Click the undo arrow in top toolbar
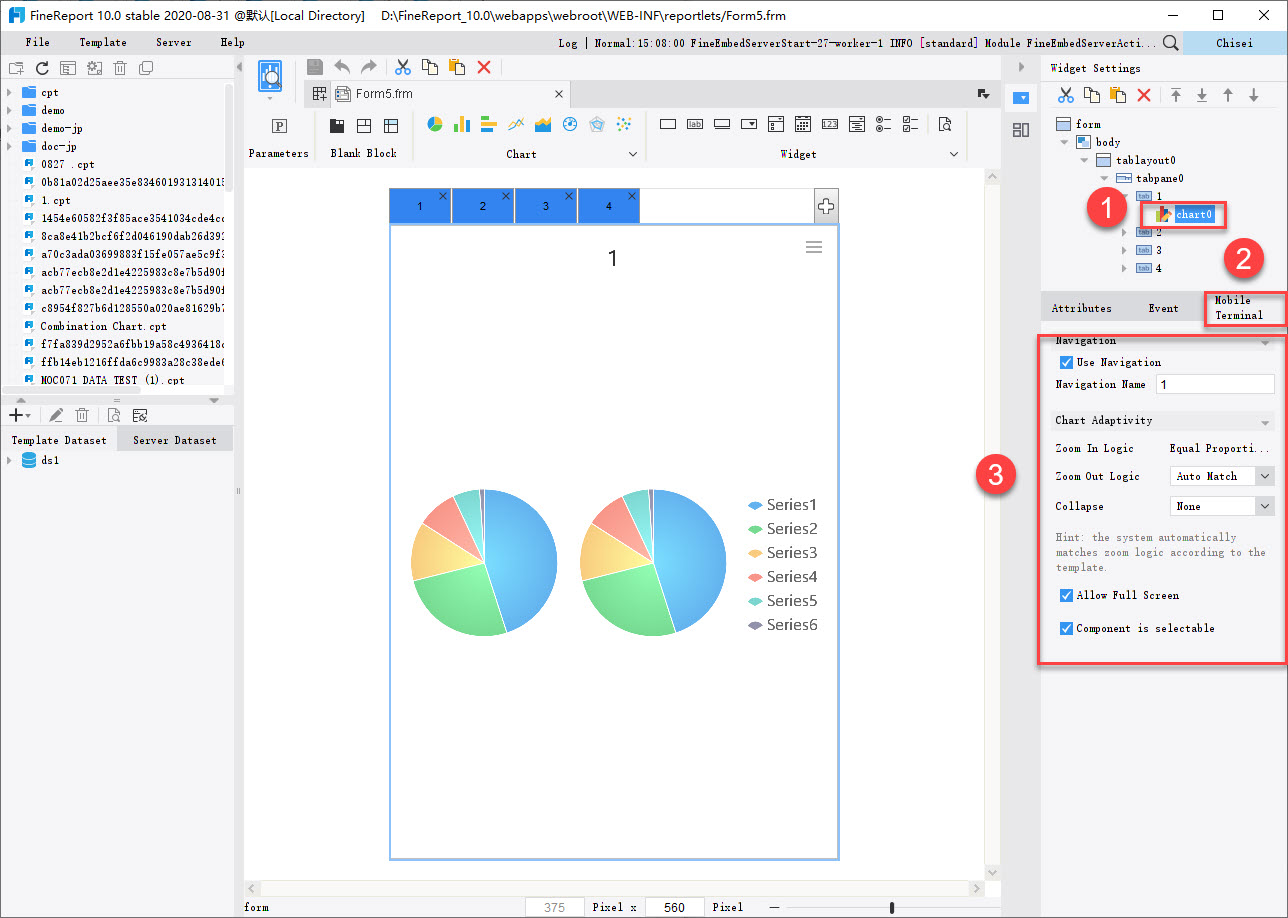This screenshot has width=1288, height=918. pyautogui.click(x=342, y=67)
